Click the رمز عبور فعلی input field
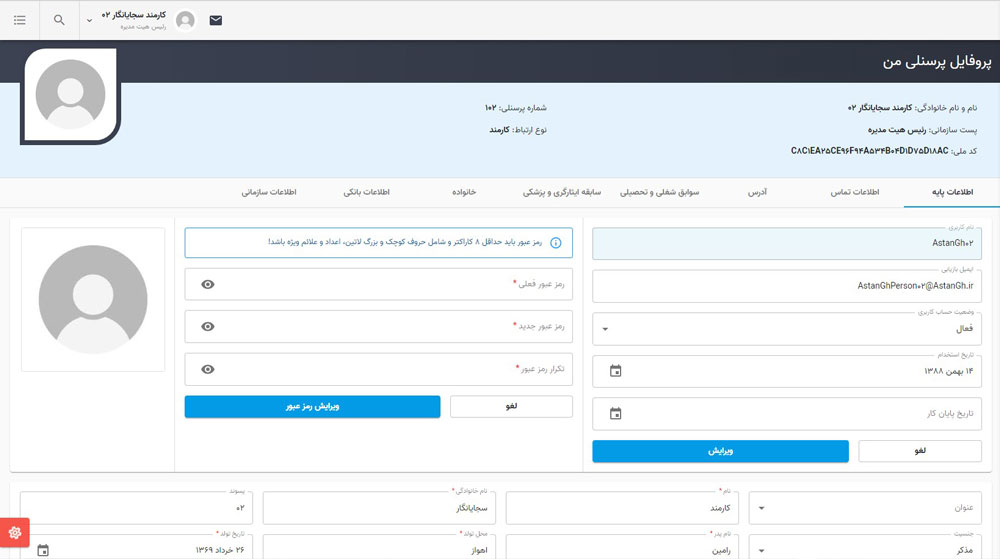This screenshot has height=559, width=1000. 379,284
